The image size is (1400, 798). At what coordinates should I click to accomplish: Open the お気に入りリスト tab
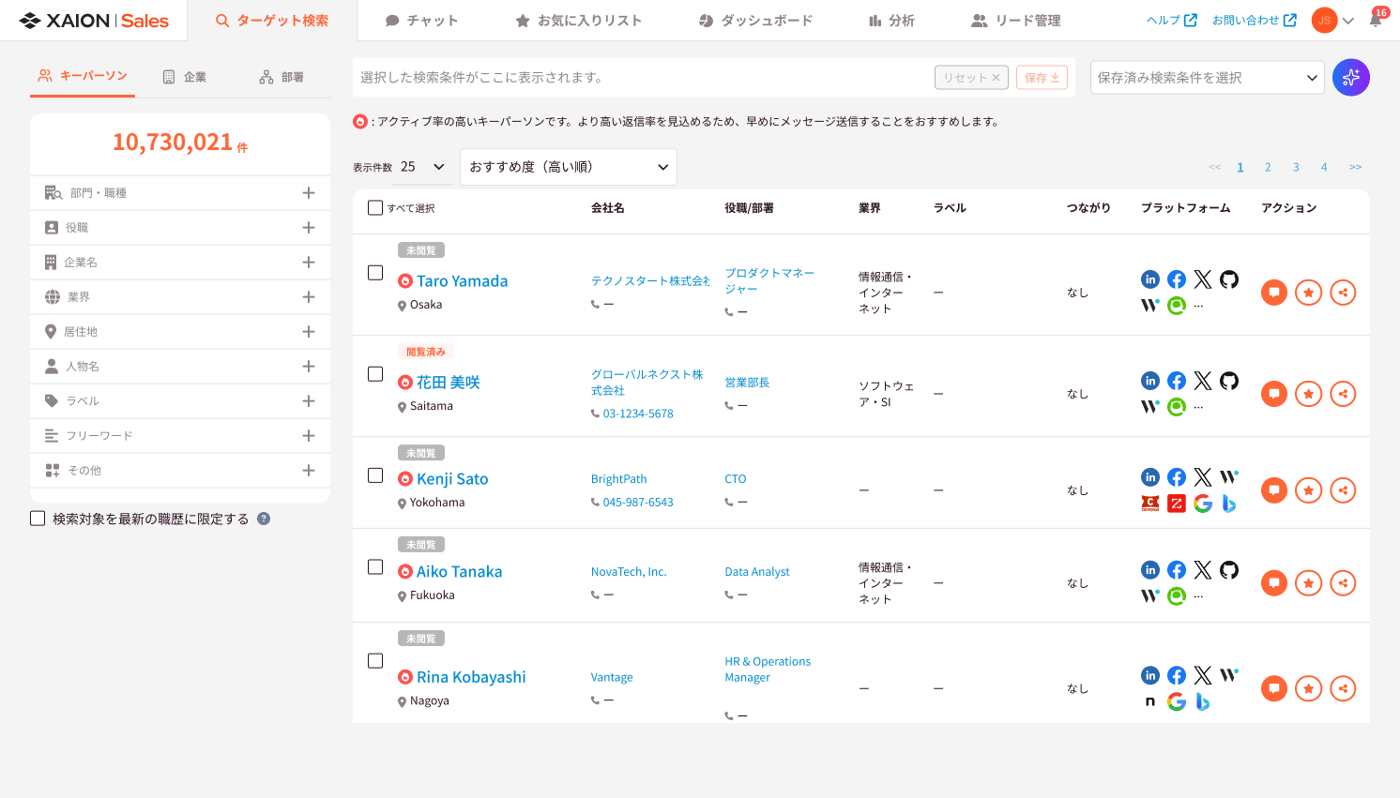tap(579, 20)
